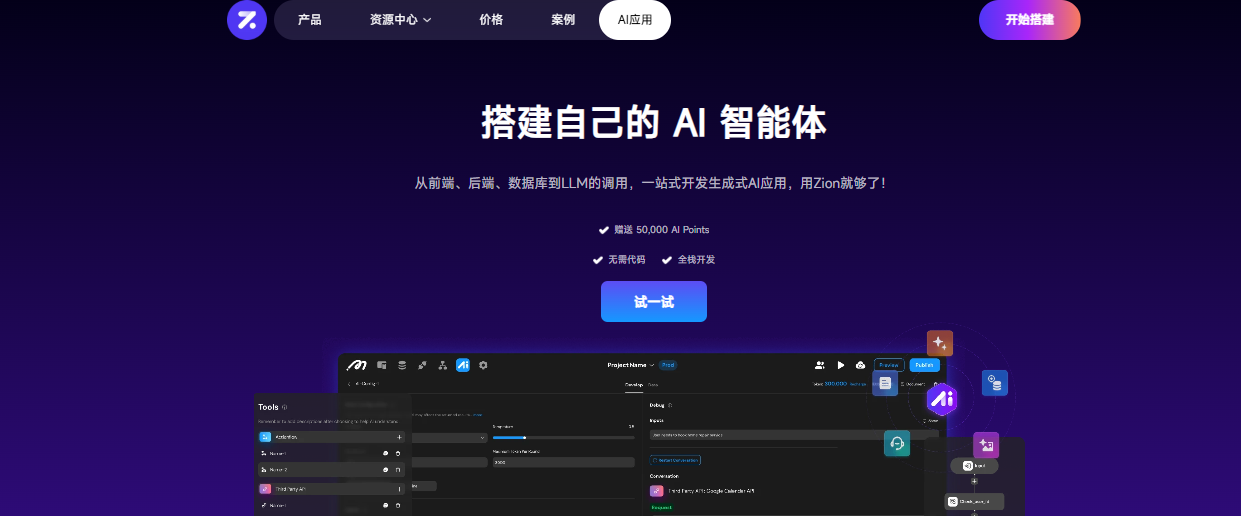
Task: Click the purple hexagon Ai icon
Action: pos(941,400)
